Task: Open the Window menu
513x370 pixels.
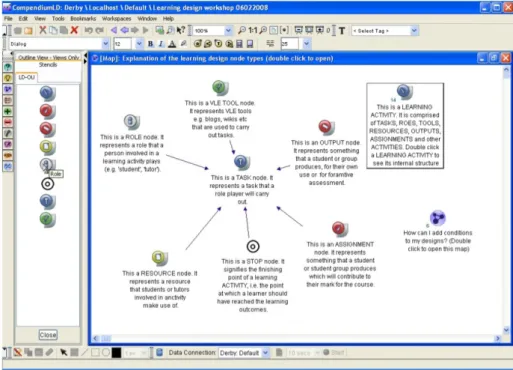Action: (147, 19)
